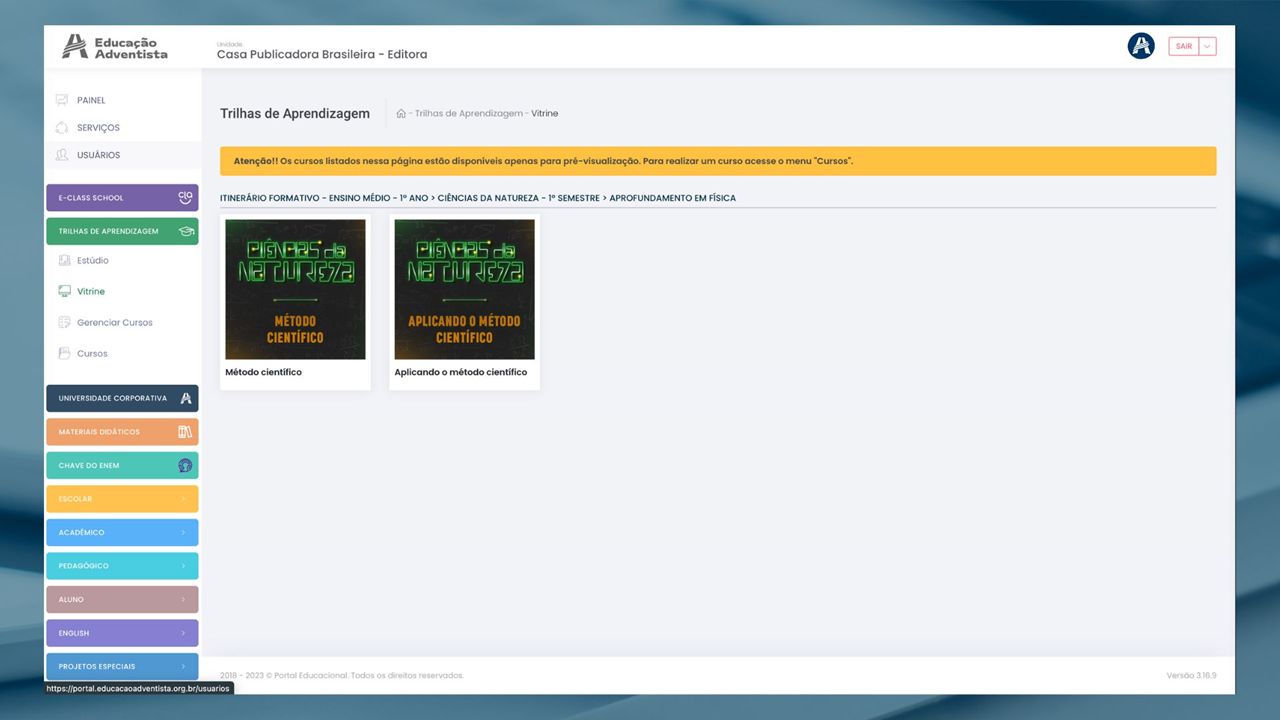Image resolution: width=1280 pixels, height=720 pixels.
Task: Collapse the Trilhas de Aprendizagem section
Action: [x=122, y=231]
